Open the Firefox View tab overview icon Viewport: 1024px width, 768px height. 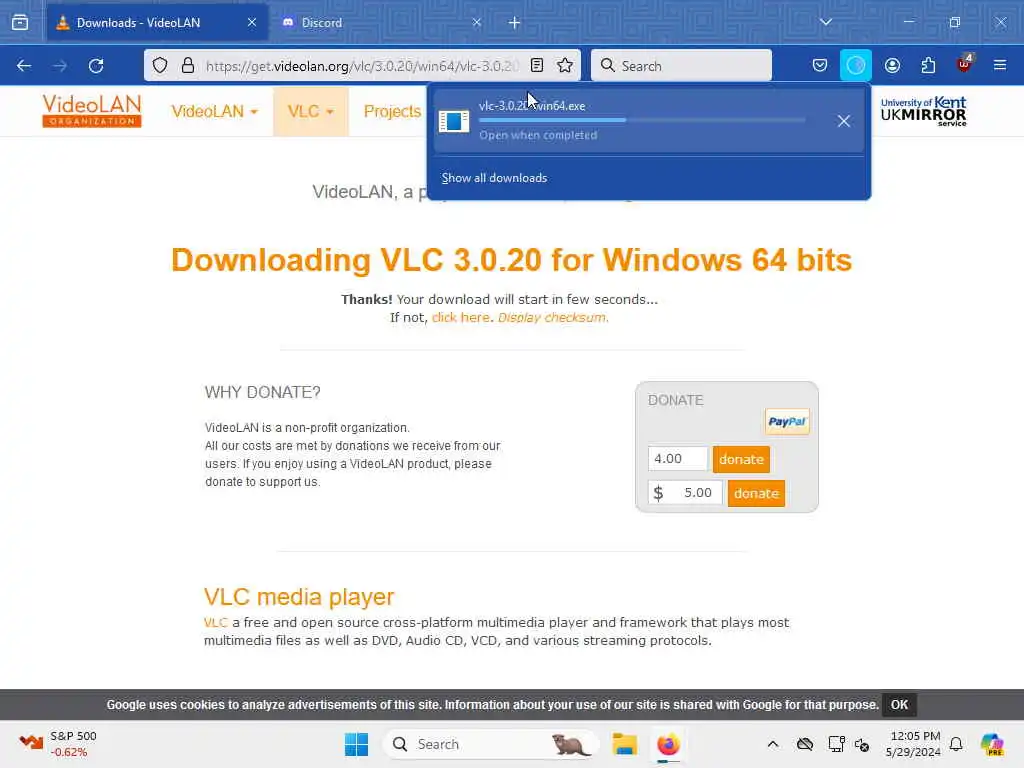pos(20,22)
